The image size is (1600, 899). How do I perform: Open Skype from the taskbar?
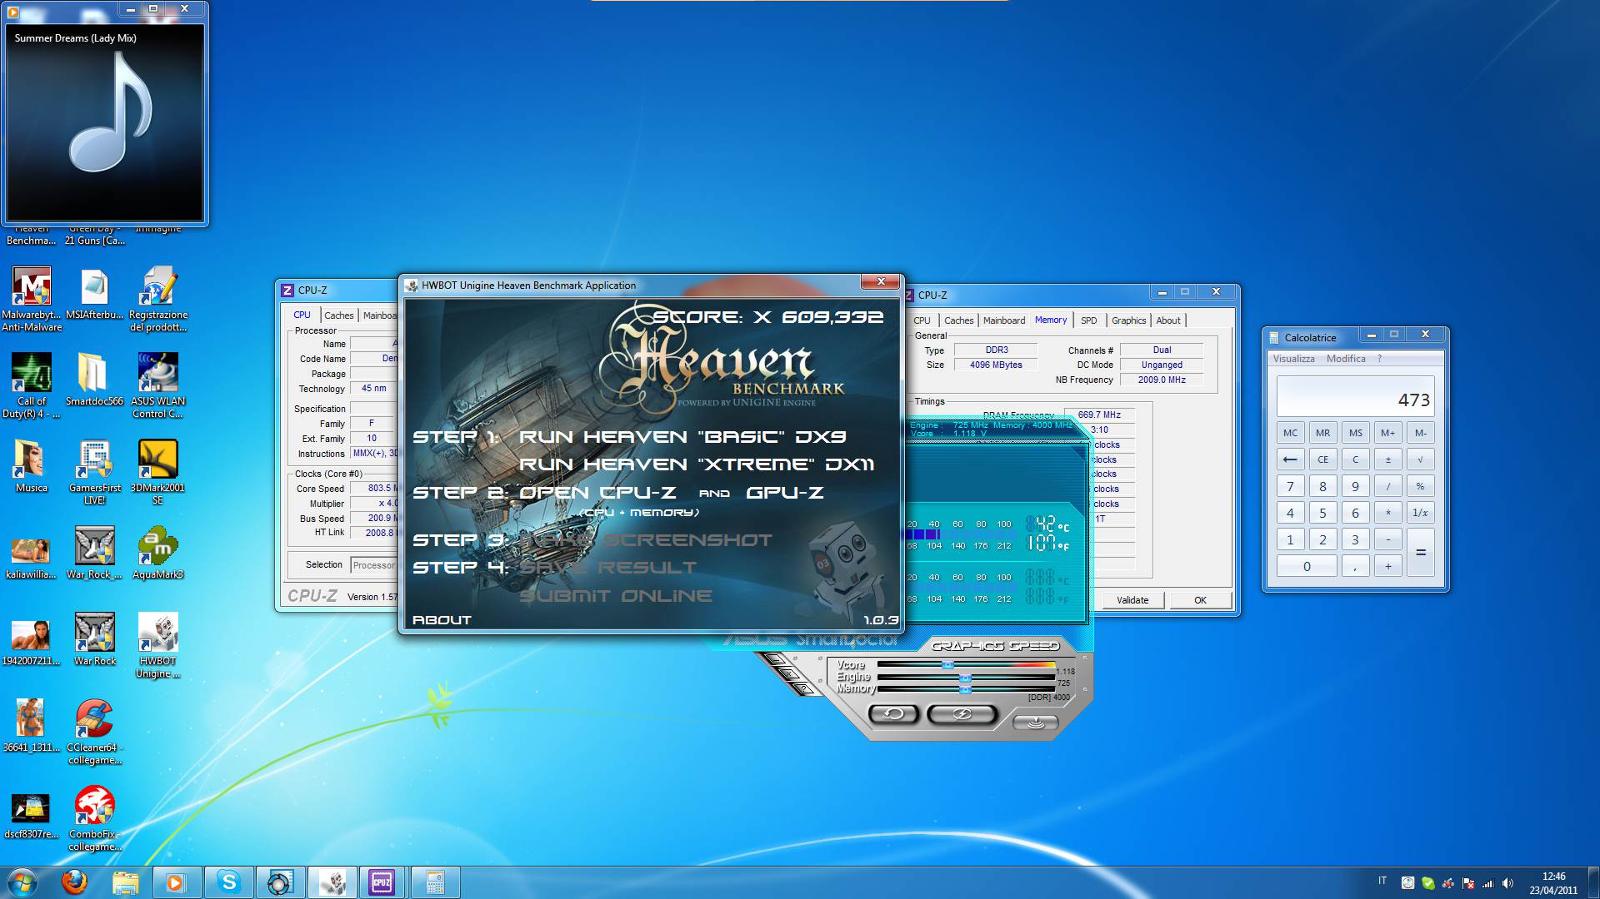229,882
